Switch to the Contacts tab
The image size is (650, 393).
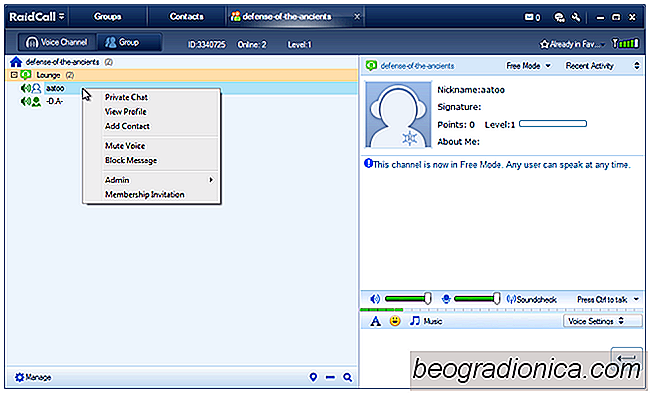click(x=186, y=17)
